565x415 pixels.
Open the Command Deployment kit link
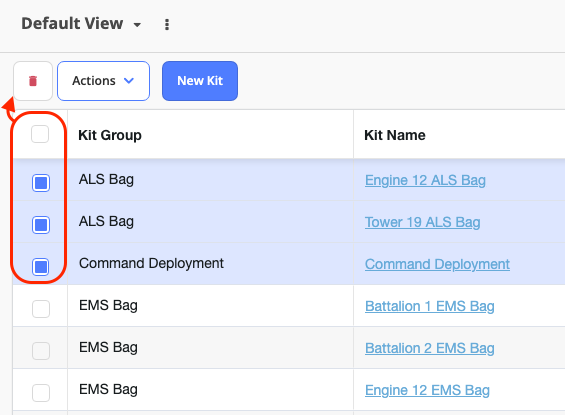click(437, 264)
